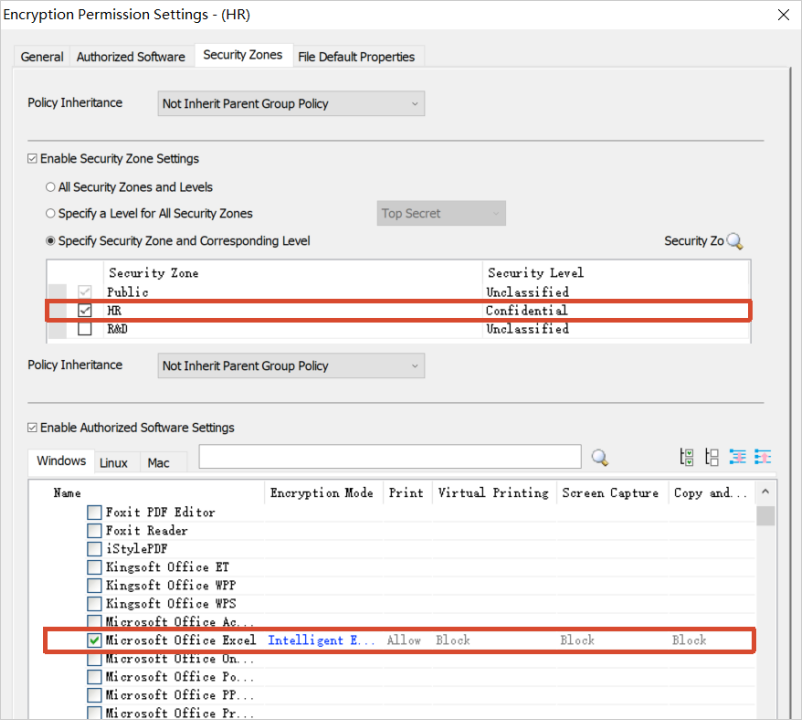The width and height of the screenshot is (802, 720).
Task: Check the iStylePDF checkbox
Action: [94, 549]
